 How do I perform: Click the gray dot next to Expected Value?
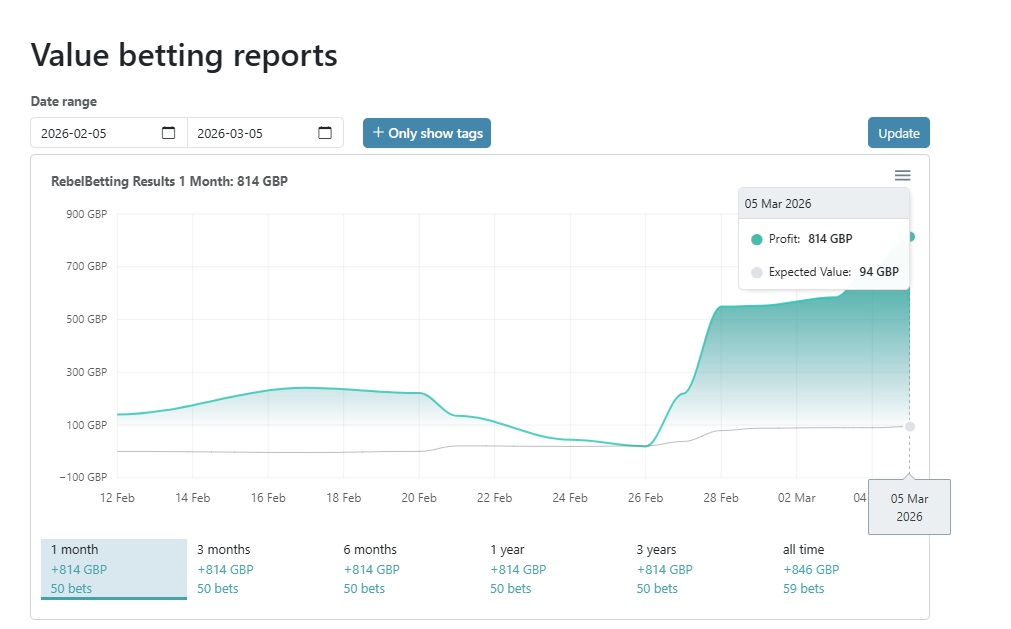pyautogui.click(x=757, y=271)
